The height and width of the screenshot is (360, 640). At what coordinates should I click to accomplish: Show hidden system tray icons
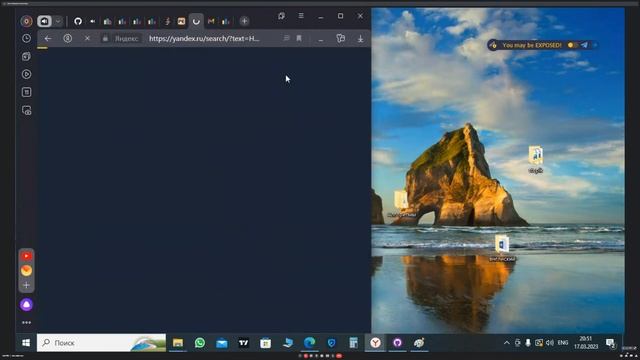pos(507,343)
